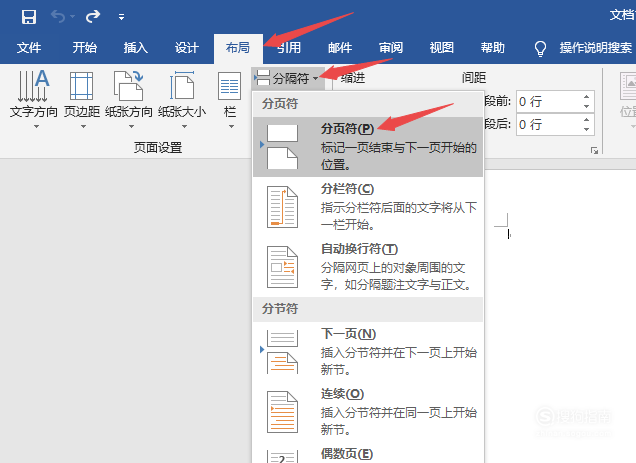Decrease 段后 spacing with down arrow
This screenshot has width=636, height=463.
click(587, 129)
